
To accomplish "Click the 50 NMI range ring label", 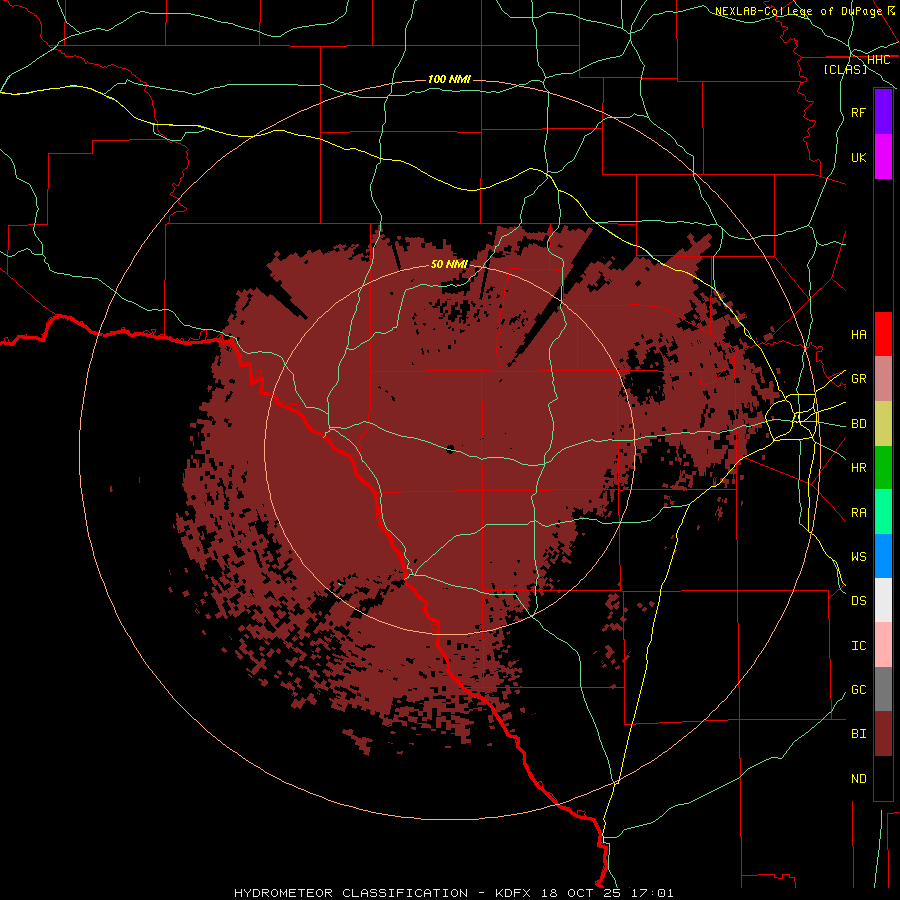I will [x=449, y=264].
